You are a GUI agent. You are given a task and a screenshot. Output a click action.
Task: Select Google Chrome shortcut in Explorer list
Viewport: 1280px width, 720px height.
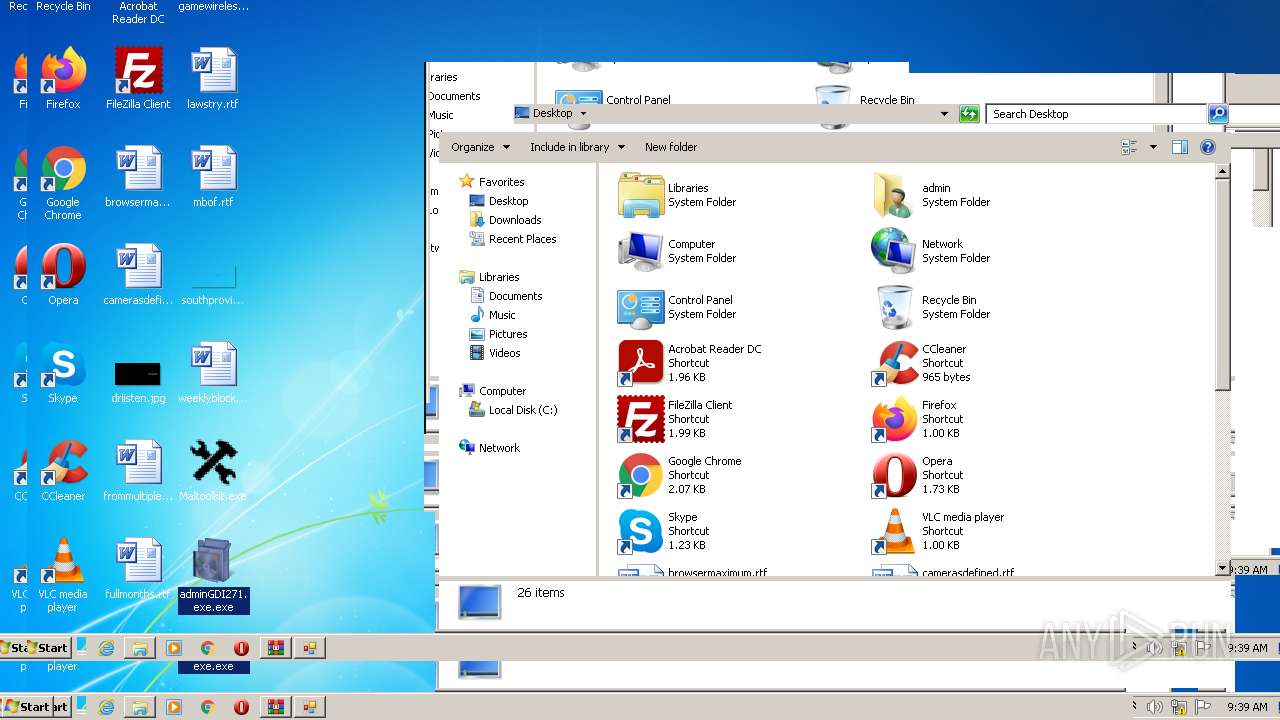(x=680, y=475)
